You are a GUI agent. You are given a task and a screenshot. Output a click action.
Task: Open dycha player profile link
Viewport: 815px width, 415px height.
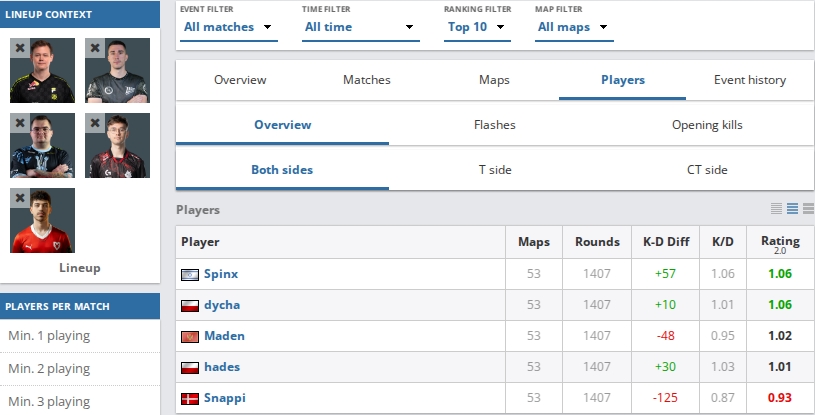pos(222,305)
